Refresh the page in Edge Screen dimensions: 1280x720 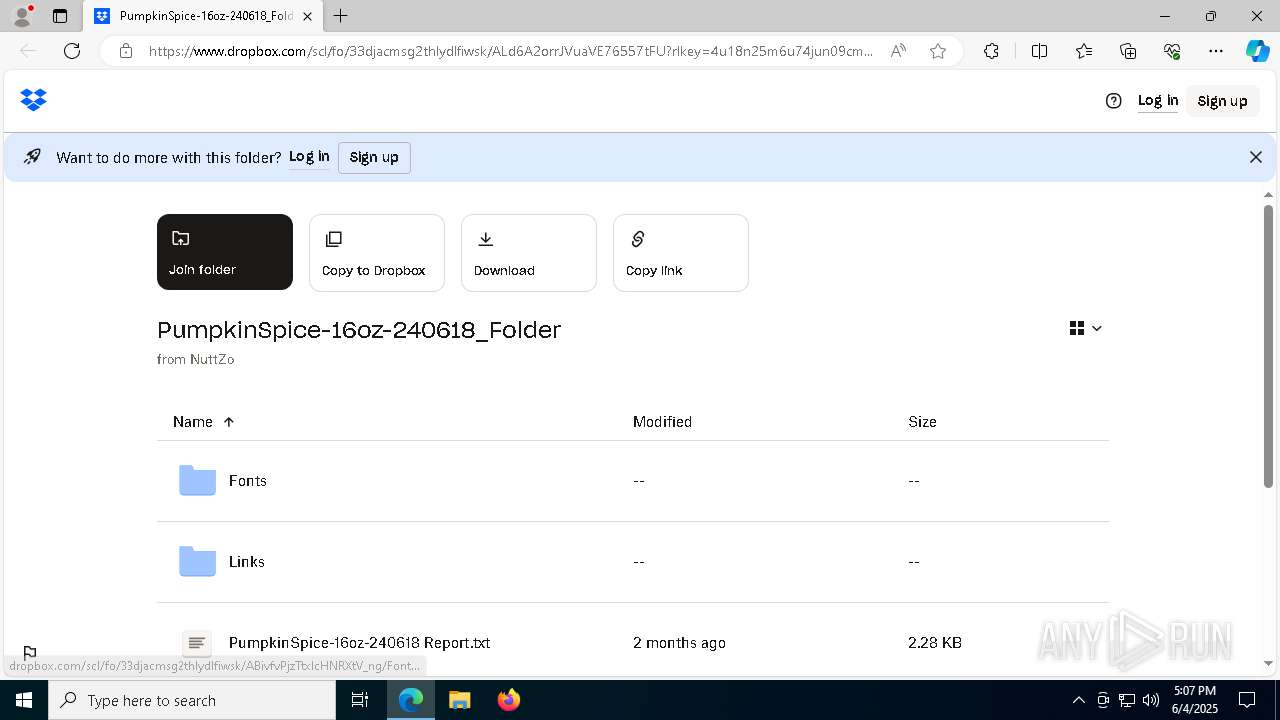[72, 51]
